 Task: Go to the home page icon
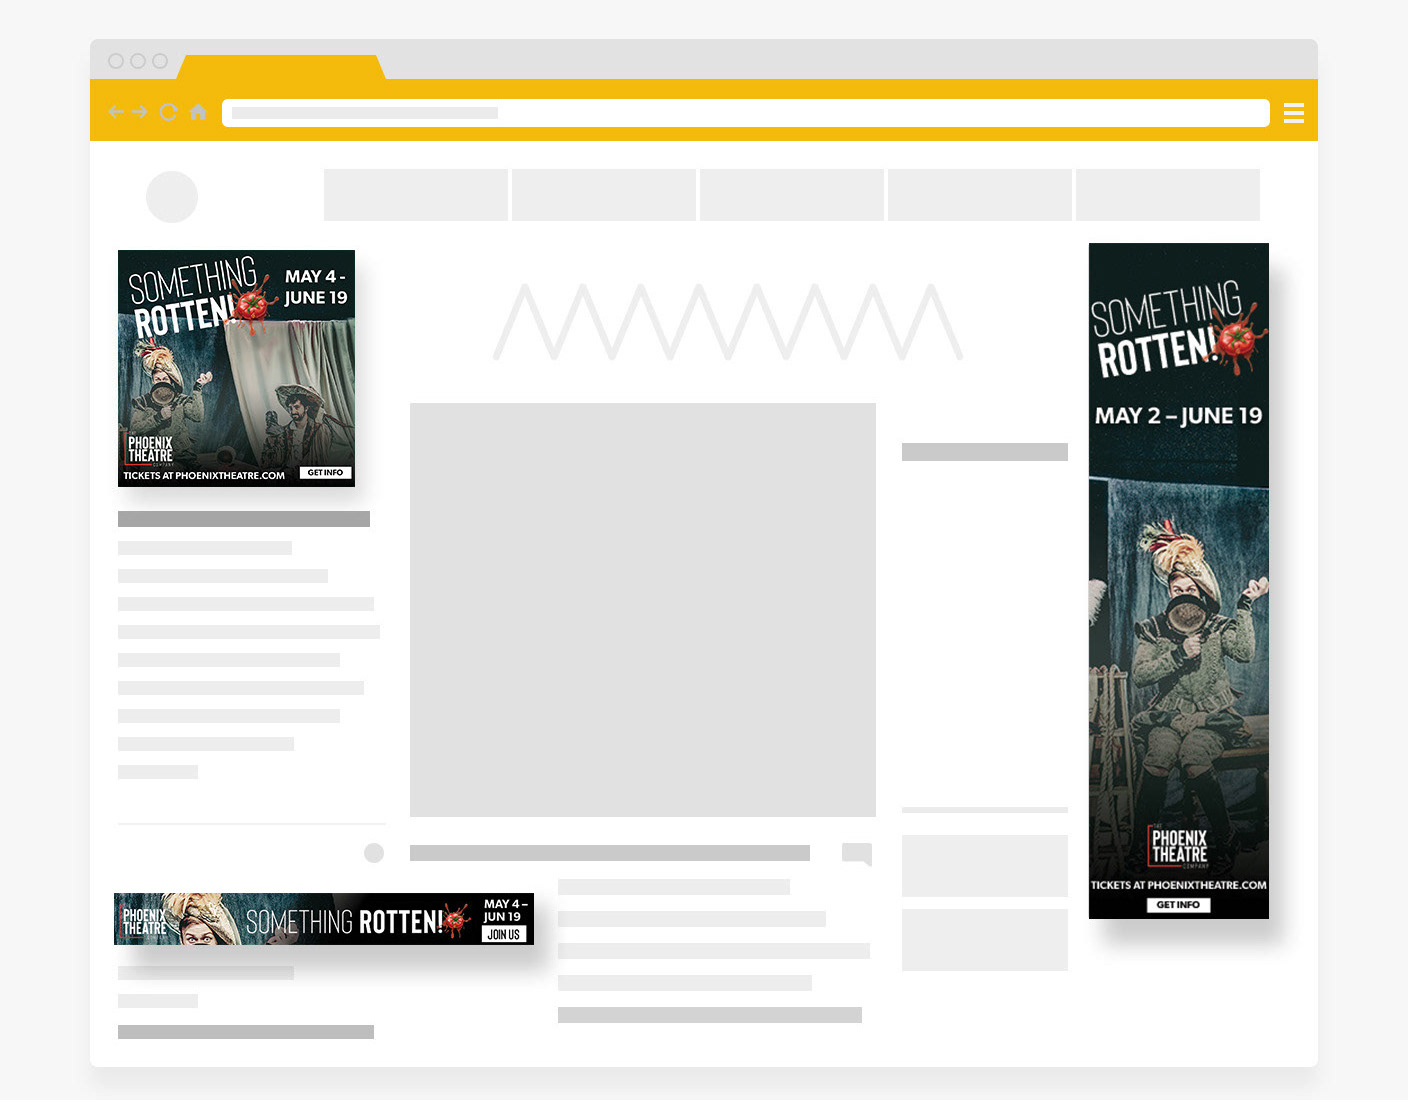198,112
